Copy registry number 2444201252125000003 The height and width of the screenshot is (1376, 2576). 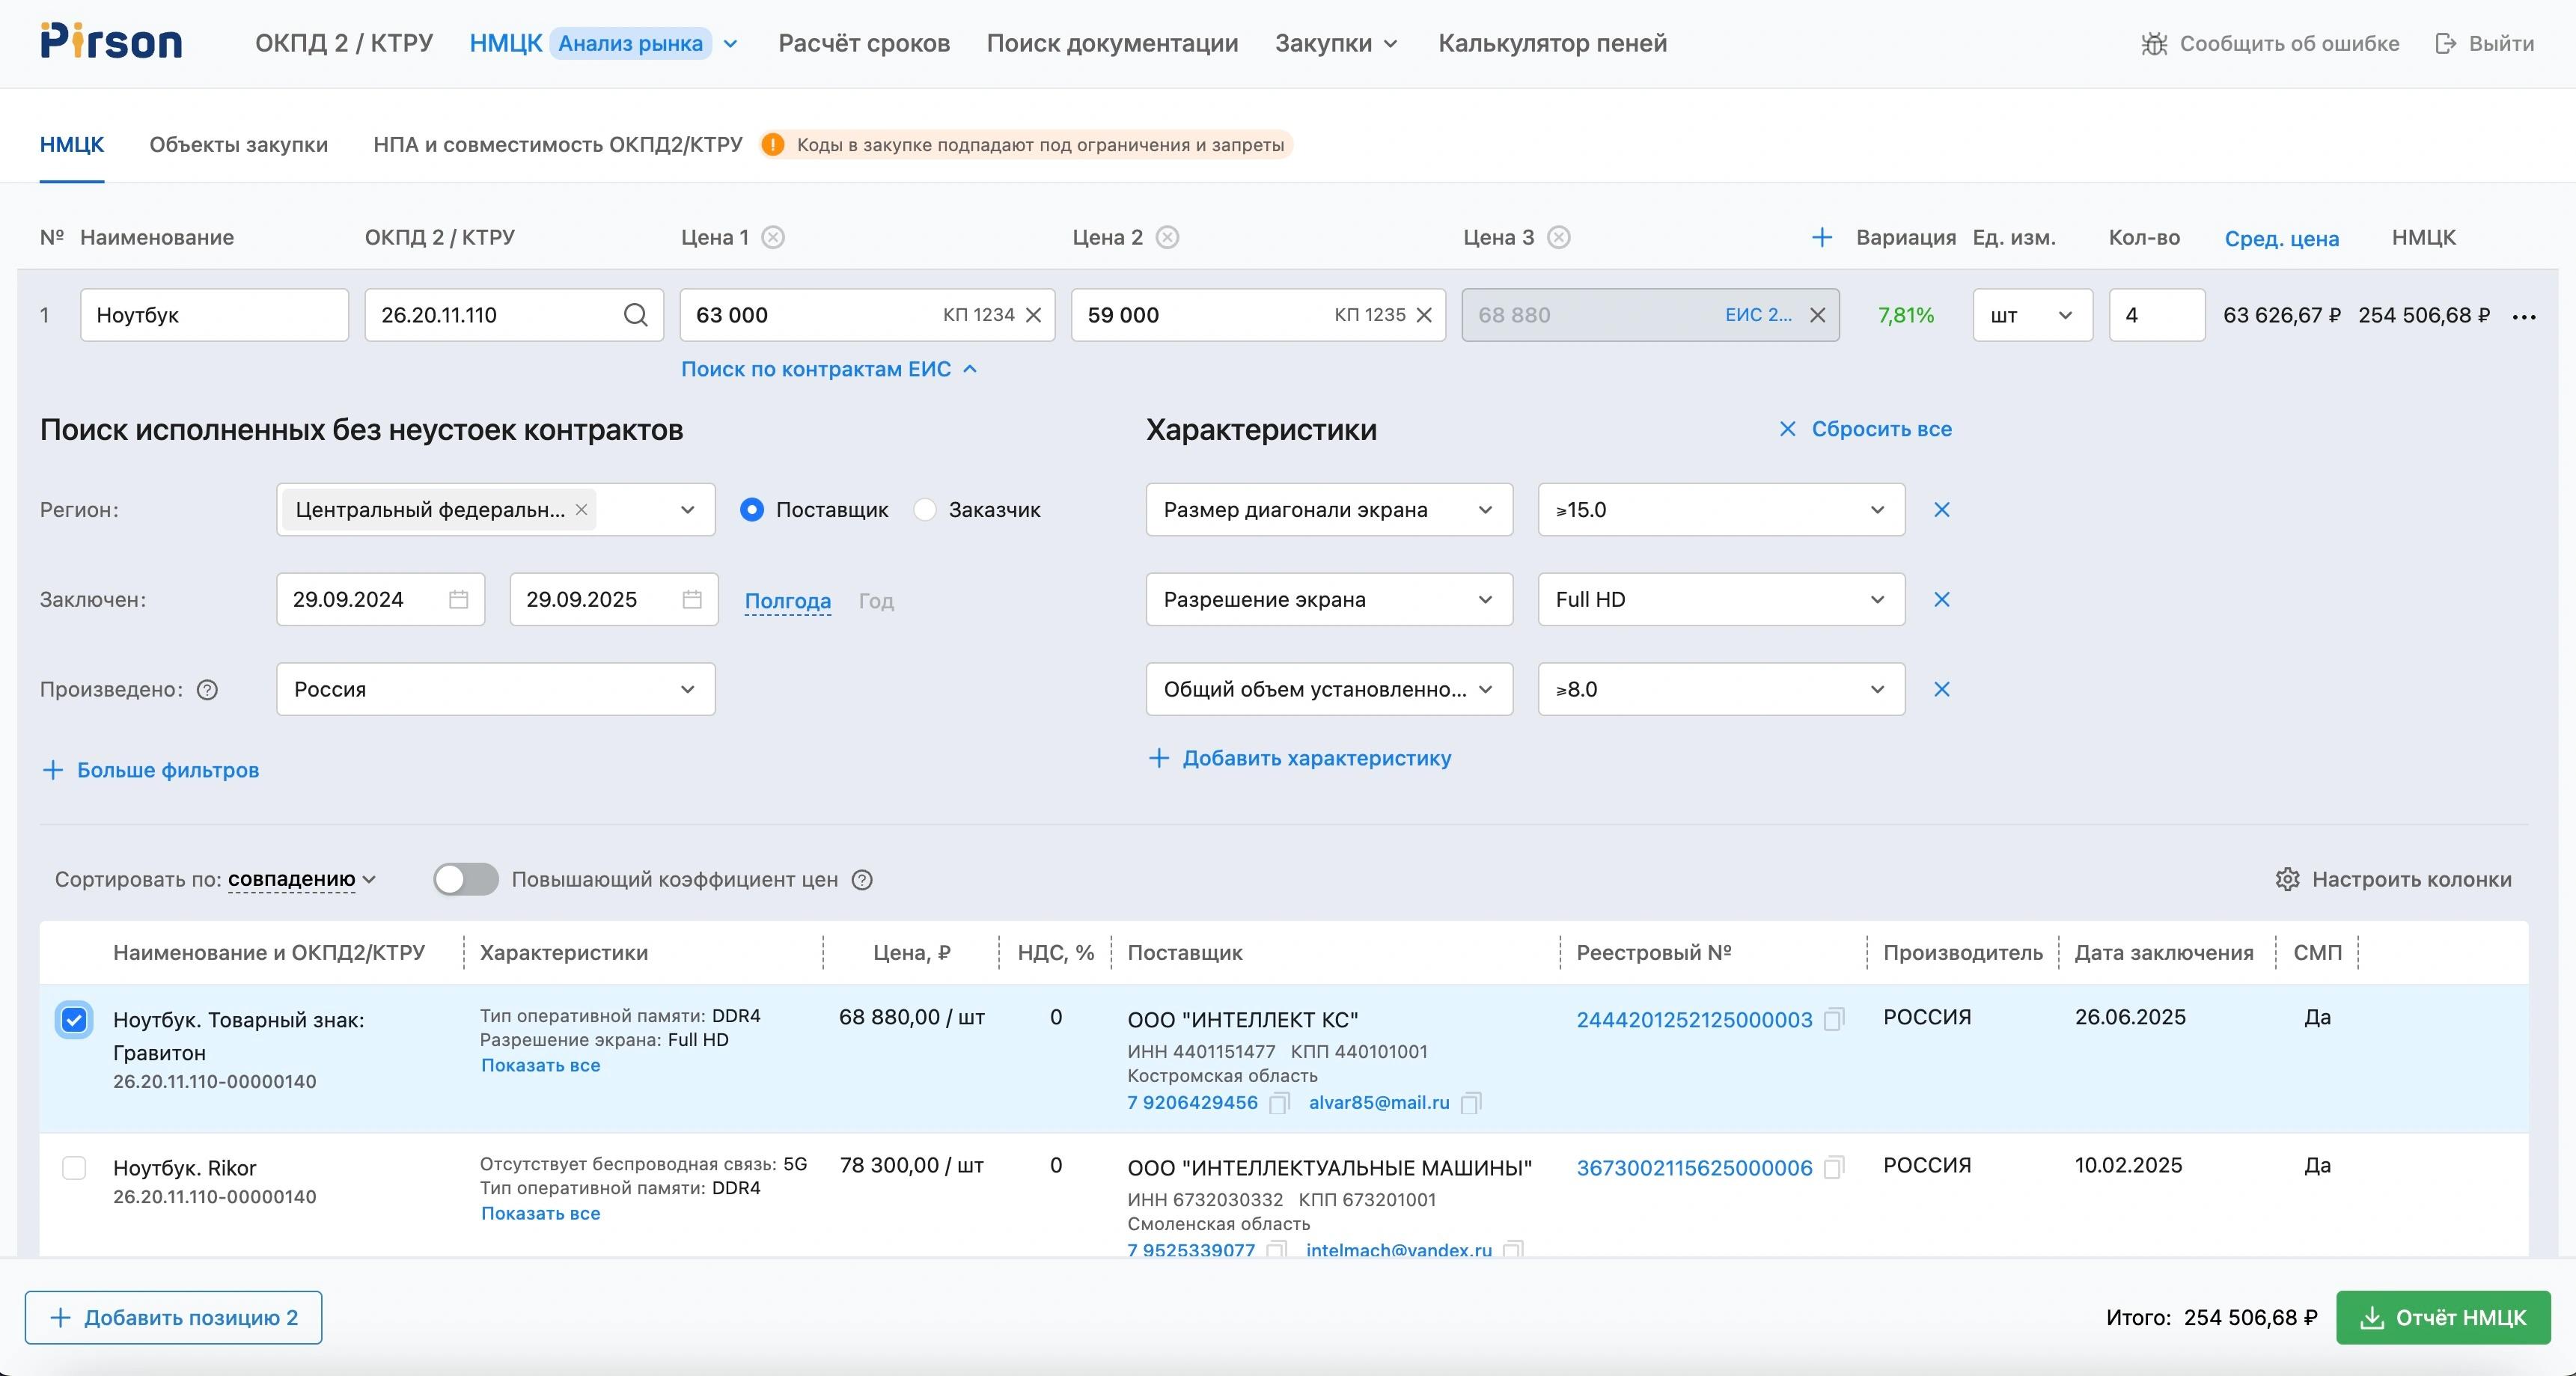[x=1833, y=1020]
